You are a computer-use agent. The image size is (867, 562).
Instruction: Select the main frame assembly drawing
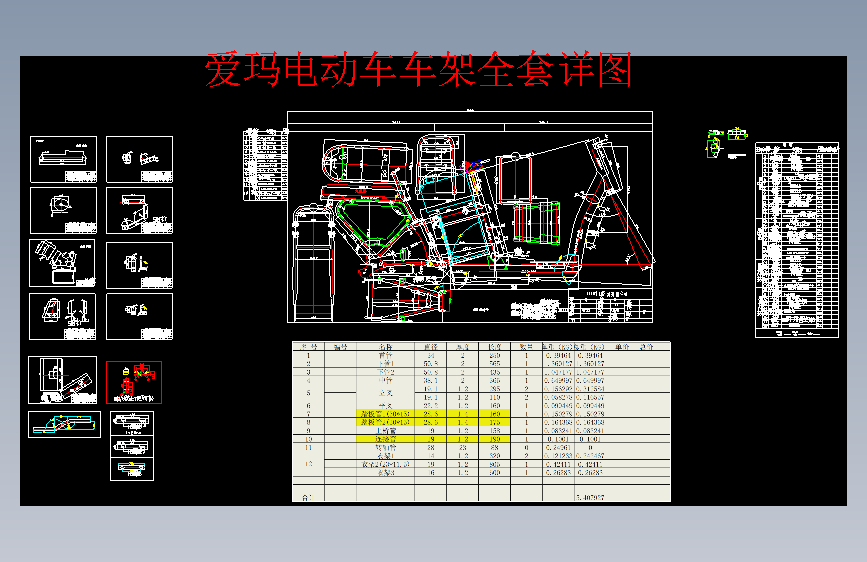pos(470,217)
